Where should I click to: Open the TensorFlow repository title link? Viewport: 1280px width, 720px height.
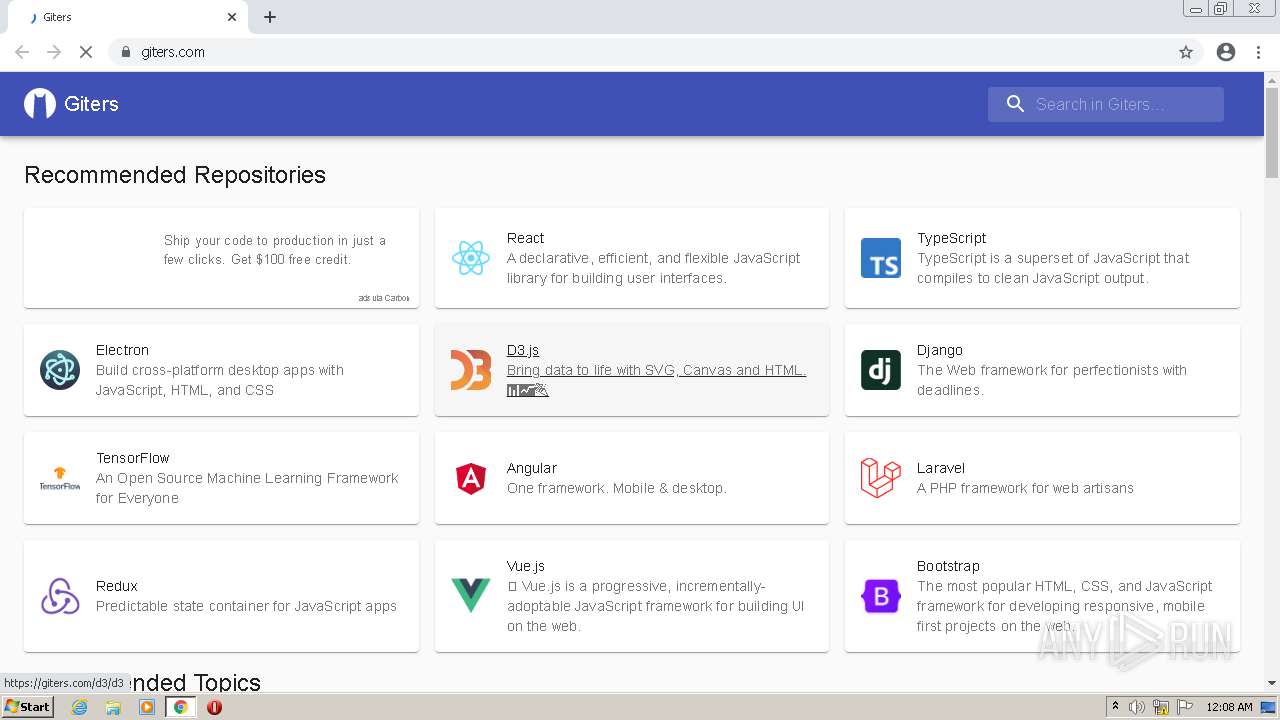(133, 458)
